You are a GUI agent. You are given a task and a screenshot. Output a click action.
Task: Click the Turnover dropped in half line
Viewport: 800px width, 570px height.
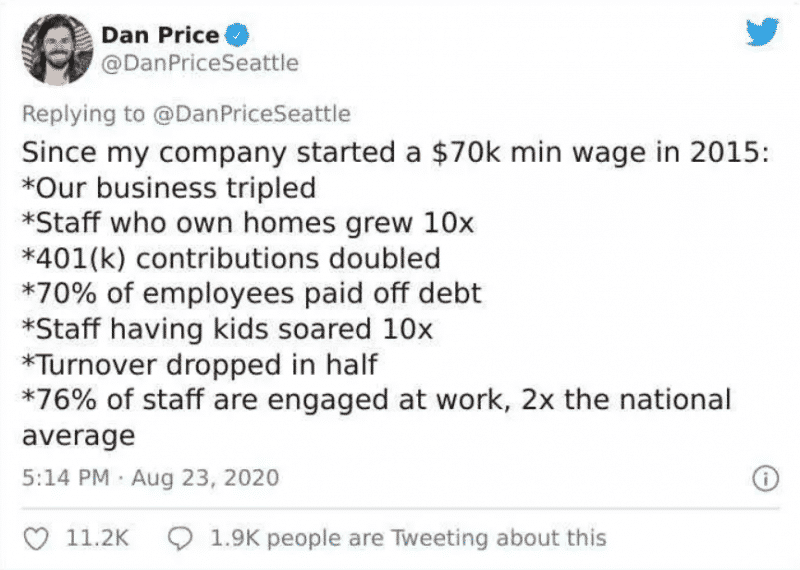click(199, 364)
